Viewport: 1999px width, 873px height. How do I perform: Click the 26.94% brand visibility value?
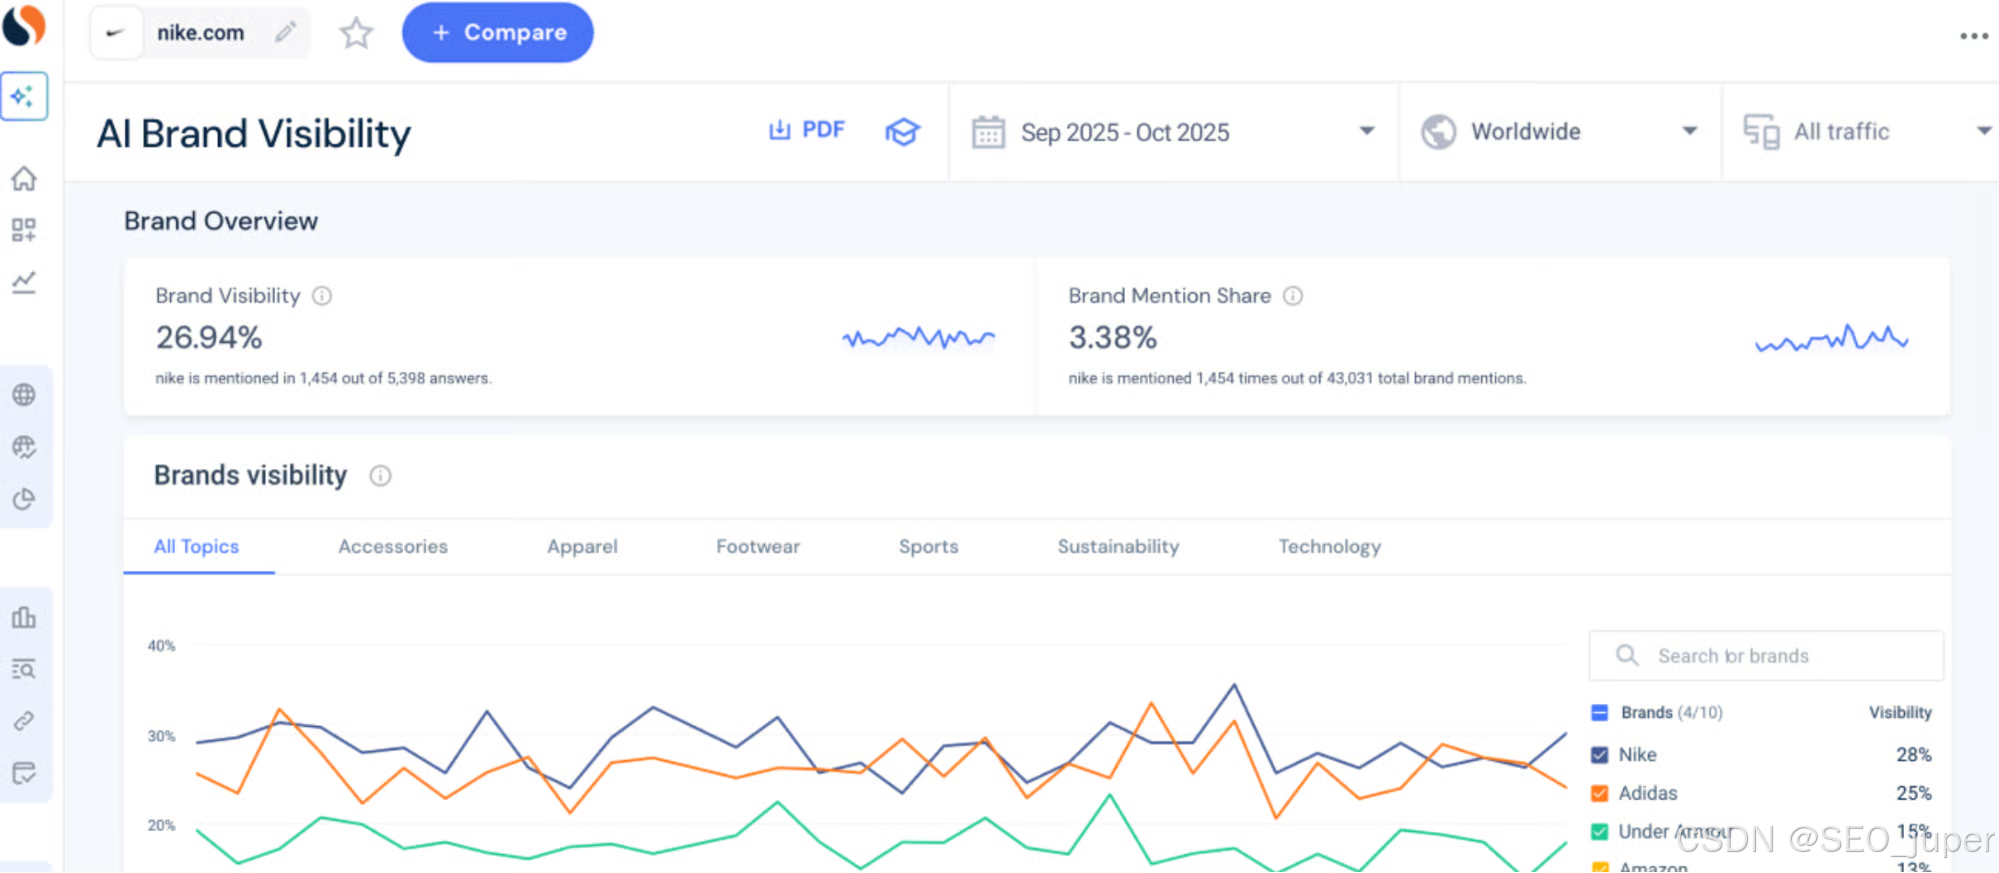point(209,338)
